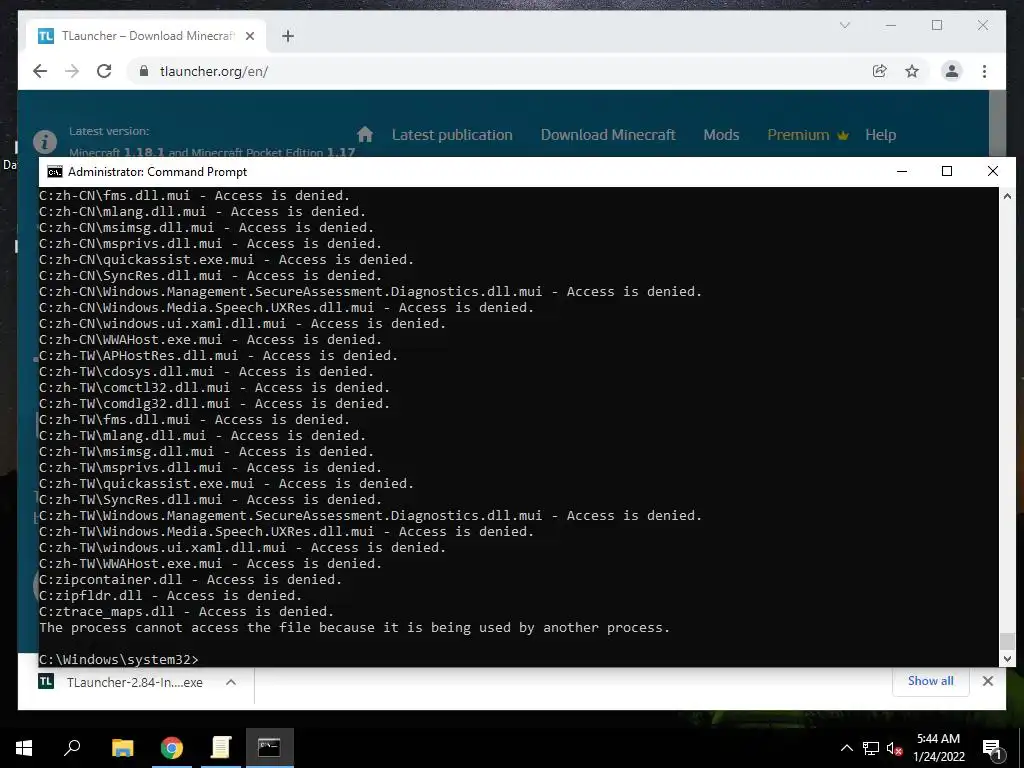Show hidden system tray icons

pyautogui.click(x=846, y=748)
